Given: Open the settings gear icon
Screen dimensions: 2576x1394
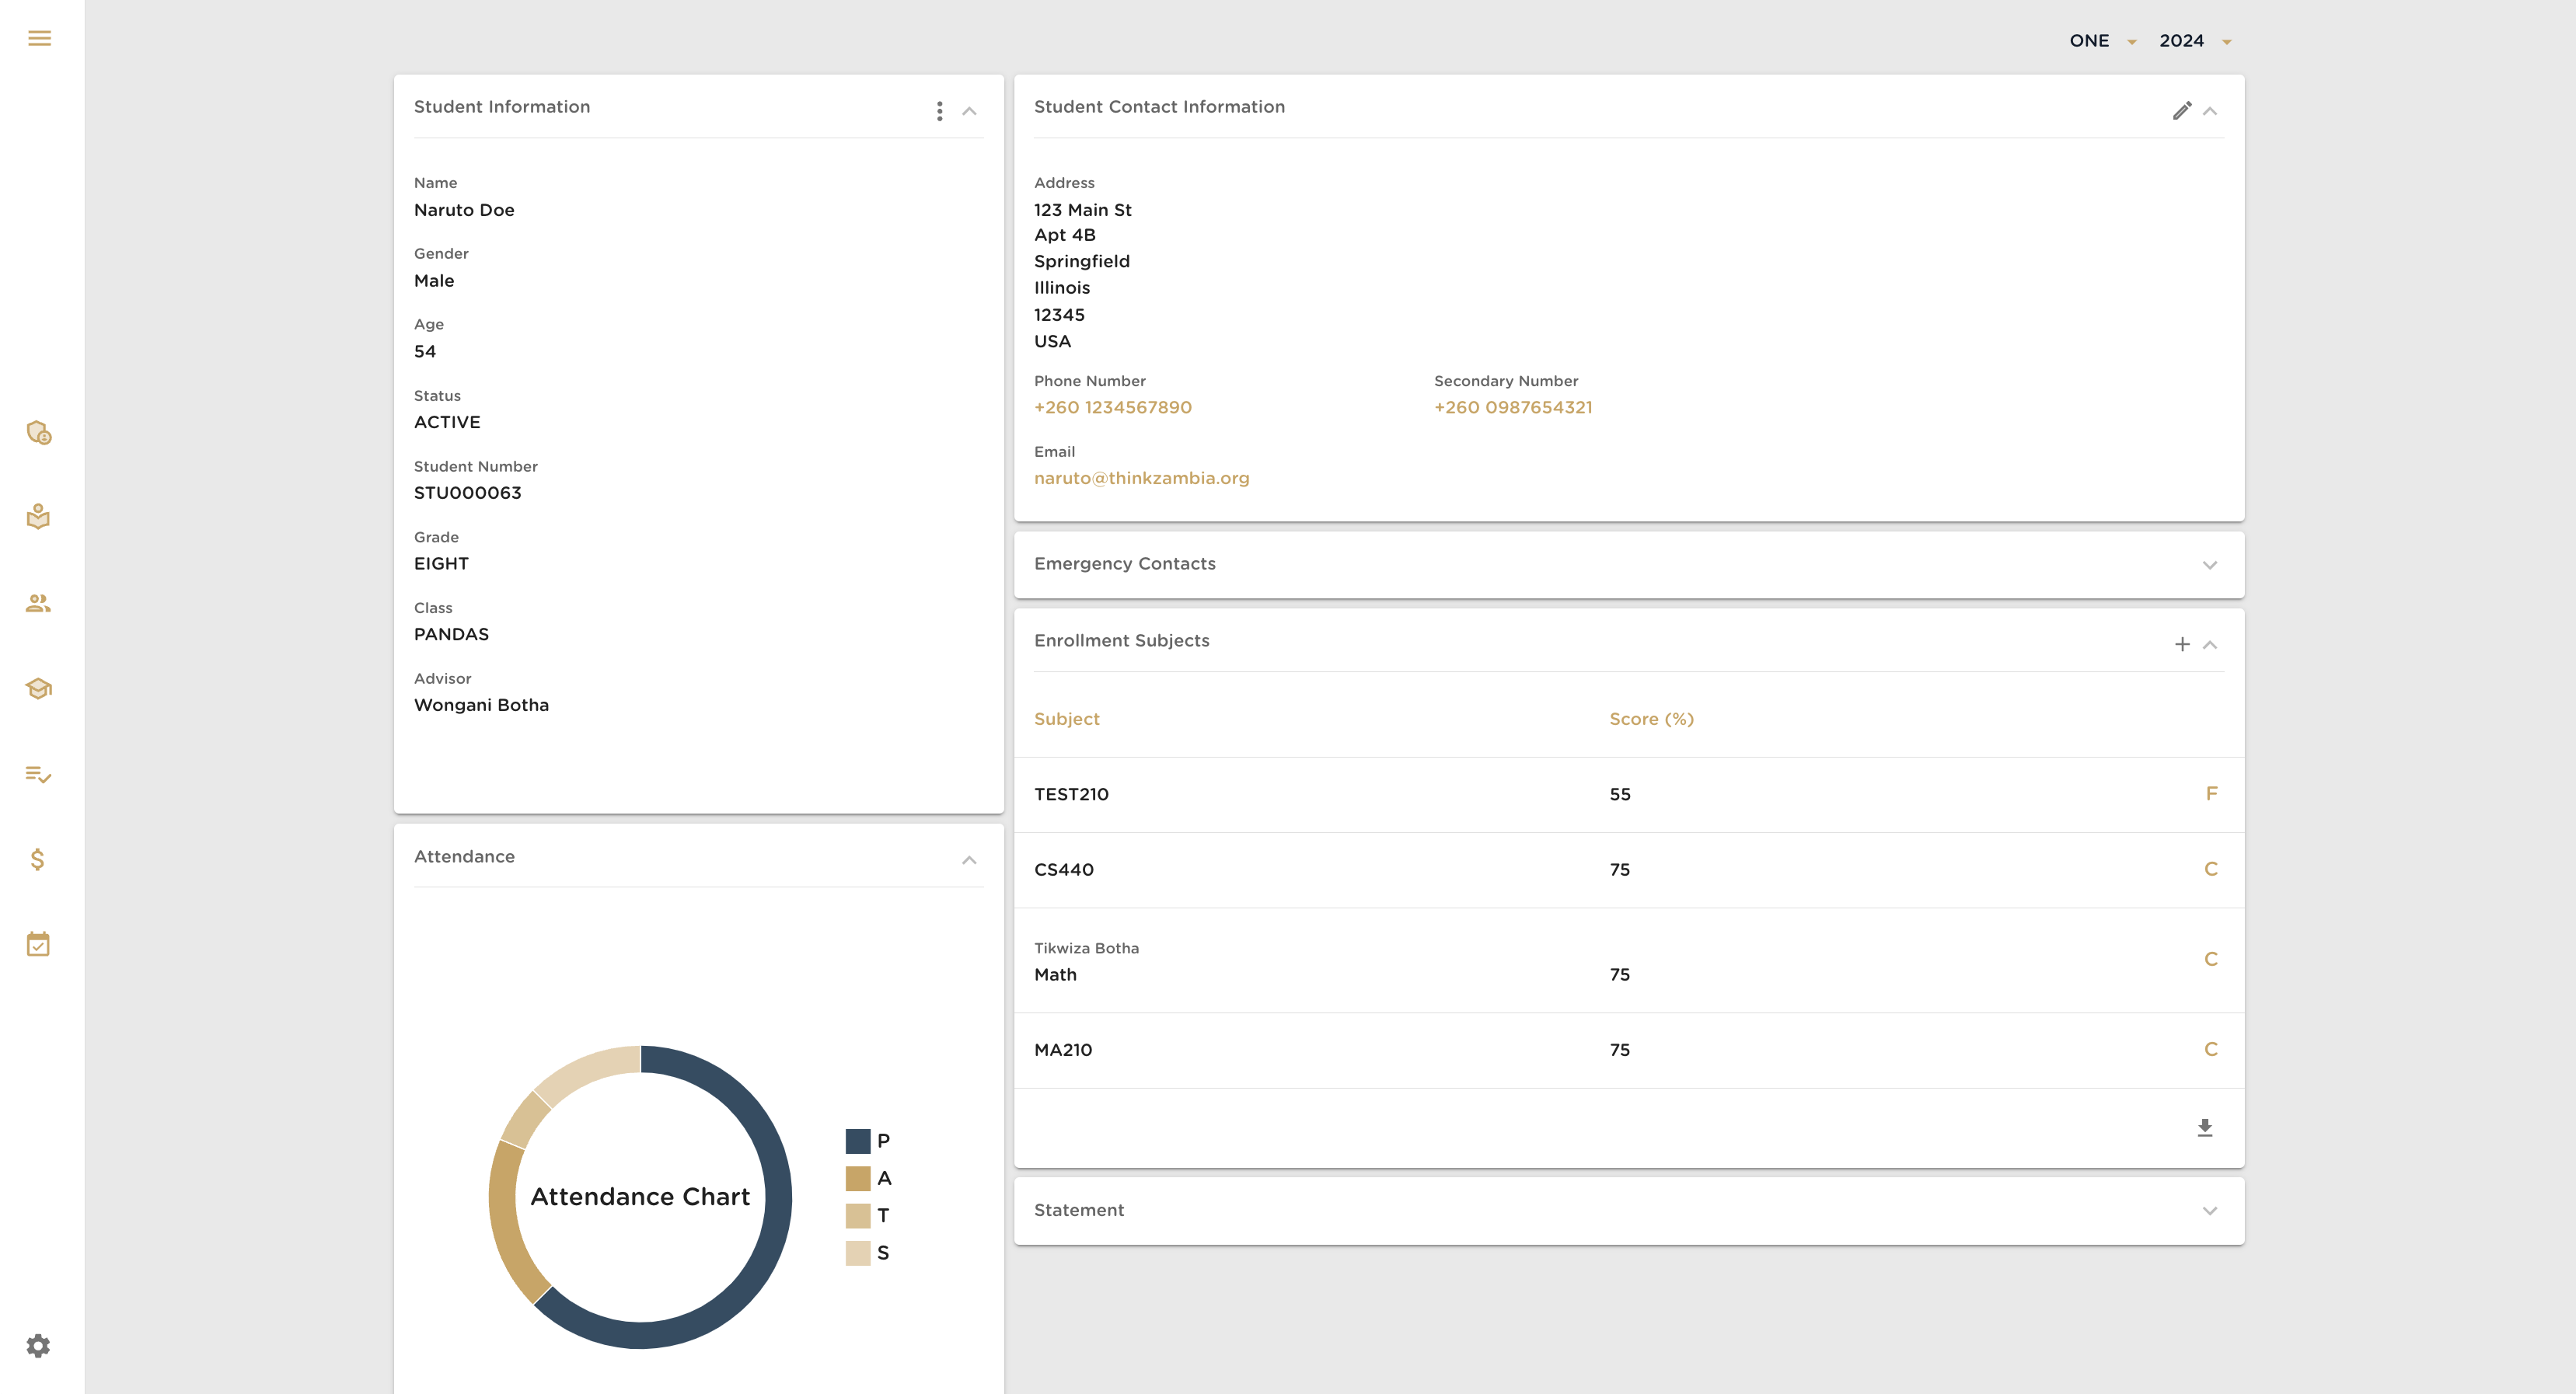Looking at the screenshot, I should (x=38, y=1345).
